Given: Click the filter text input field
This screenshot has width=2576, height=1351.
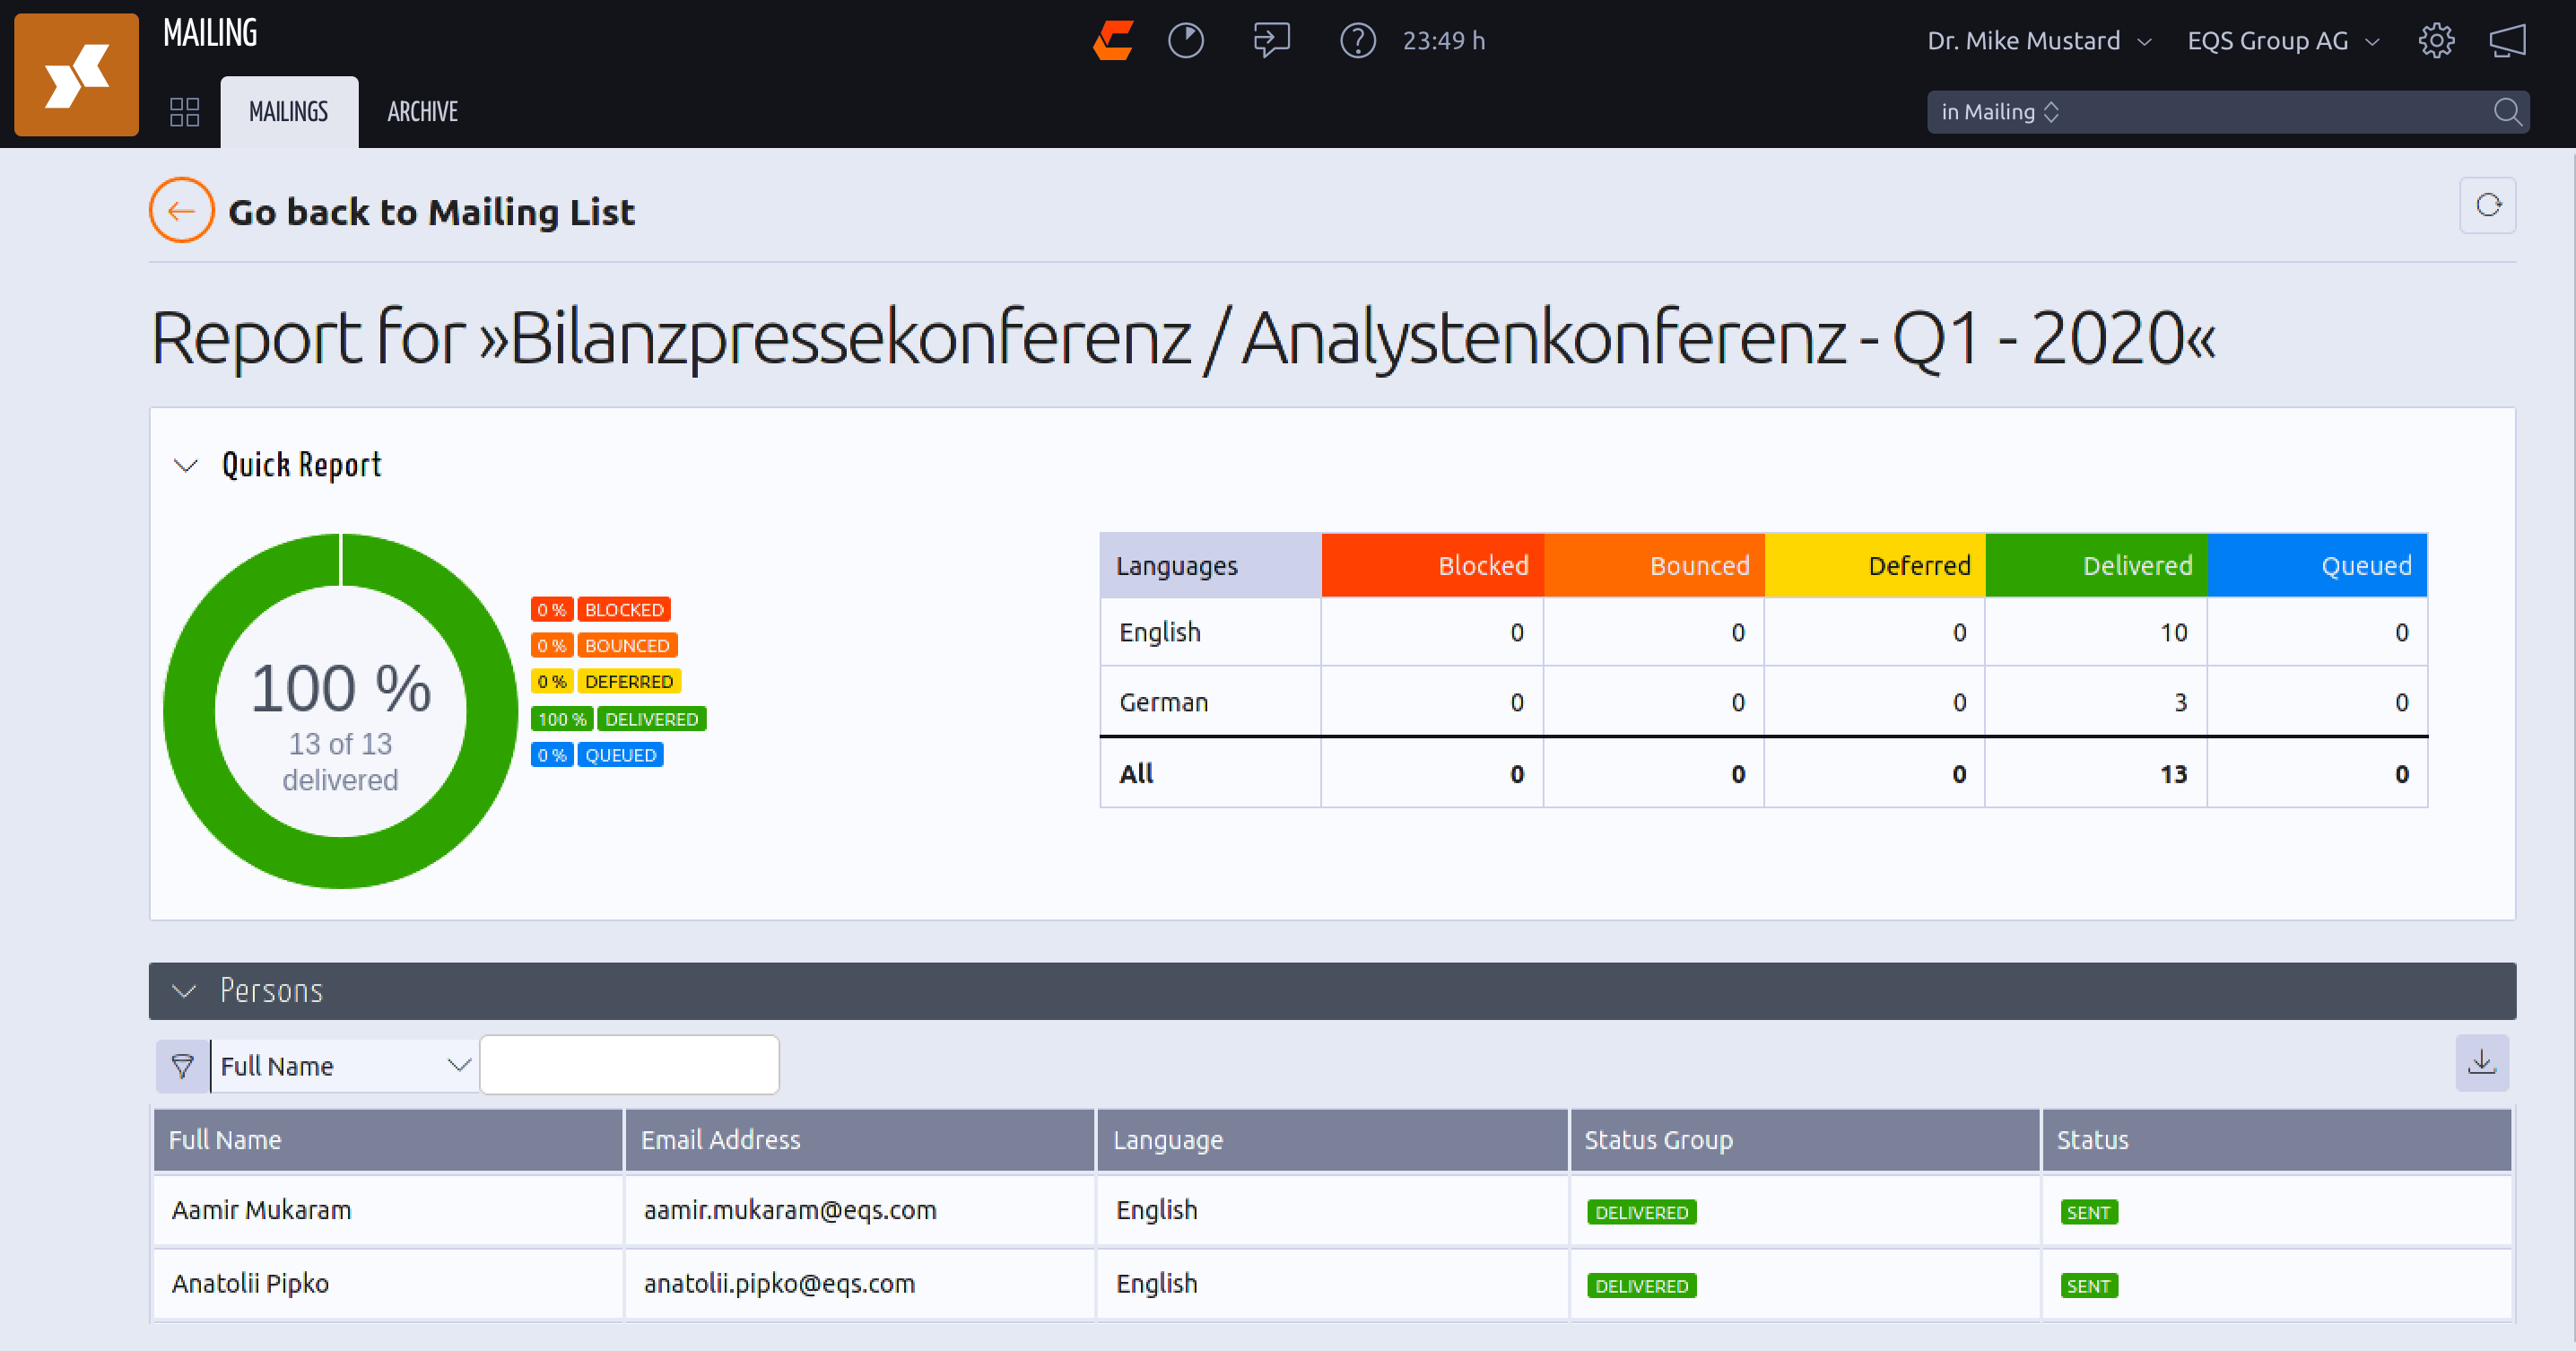Looking at the screenshot, I should point(629,1065).
